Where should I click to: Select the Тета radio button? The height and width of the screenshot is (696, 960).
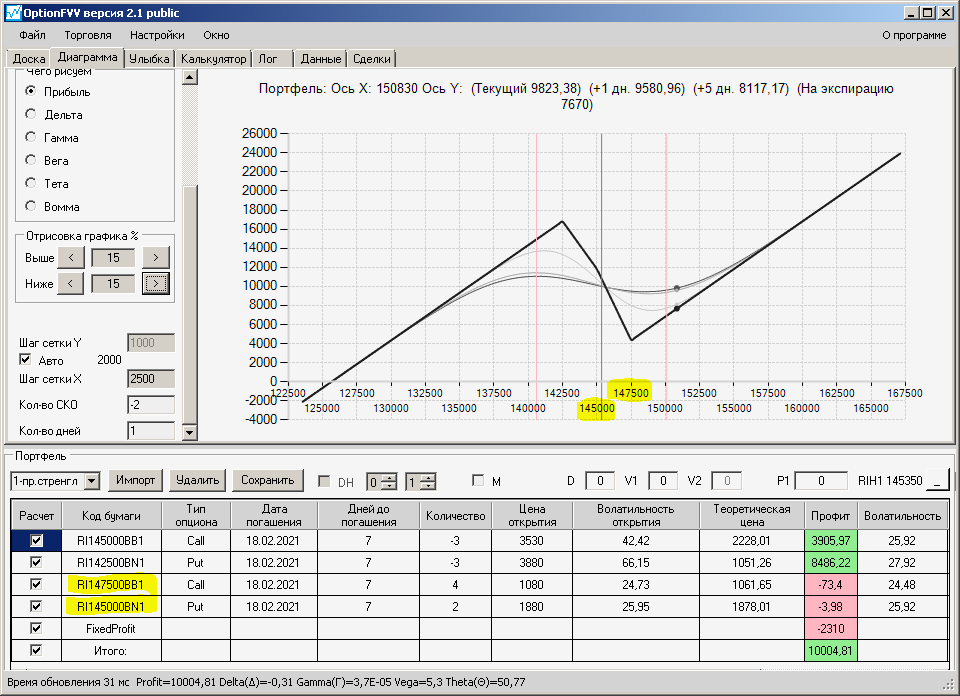[31, 182]
